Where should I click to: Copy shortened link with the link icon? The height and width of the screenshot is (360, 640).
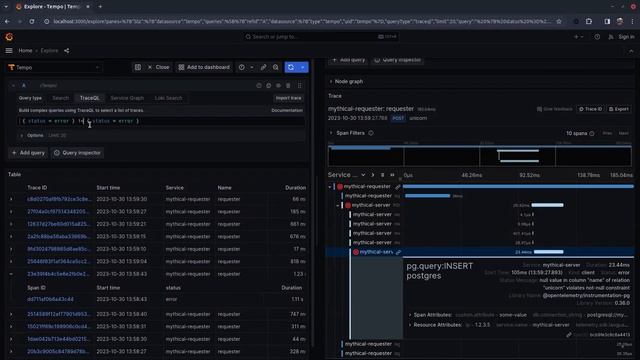pos(264,67)
